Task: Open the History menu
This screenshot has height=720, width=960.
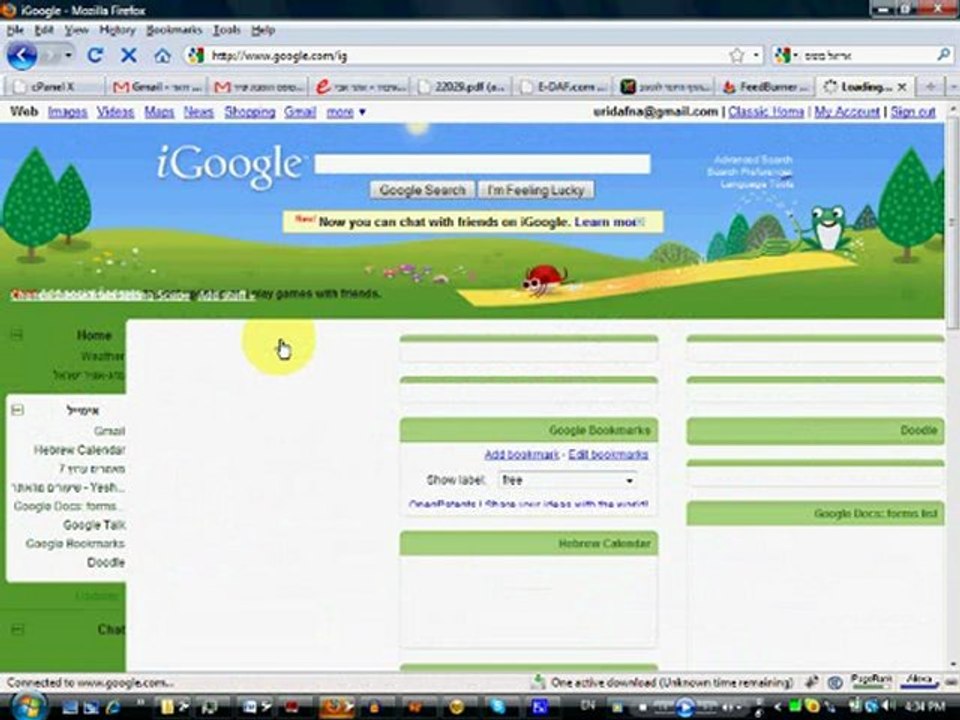Action: [117, 30]
